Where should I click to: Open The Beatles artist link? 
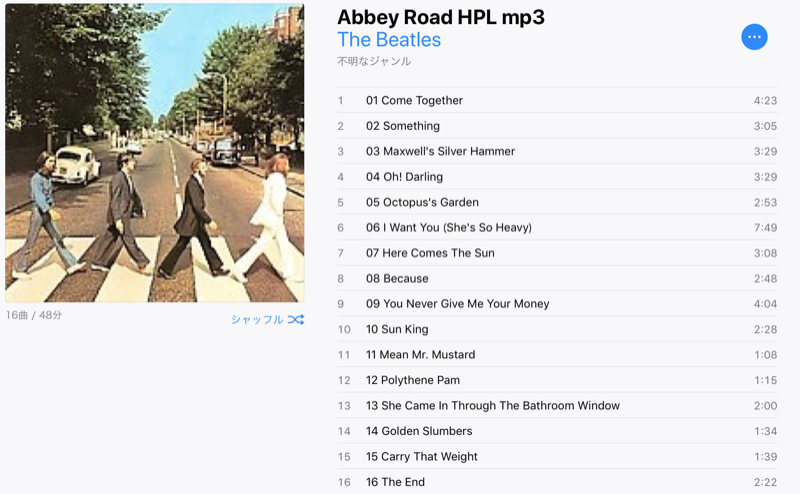pos(389,40)
